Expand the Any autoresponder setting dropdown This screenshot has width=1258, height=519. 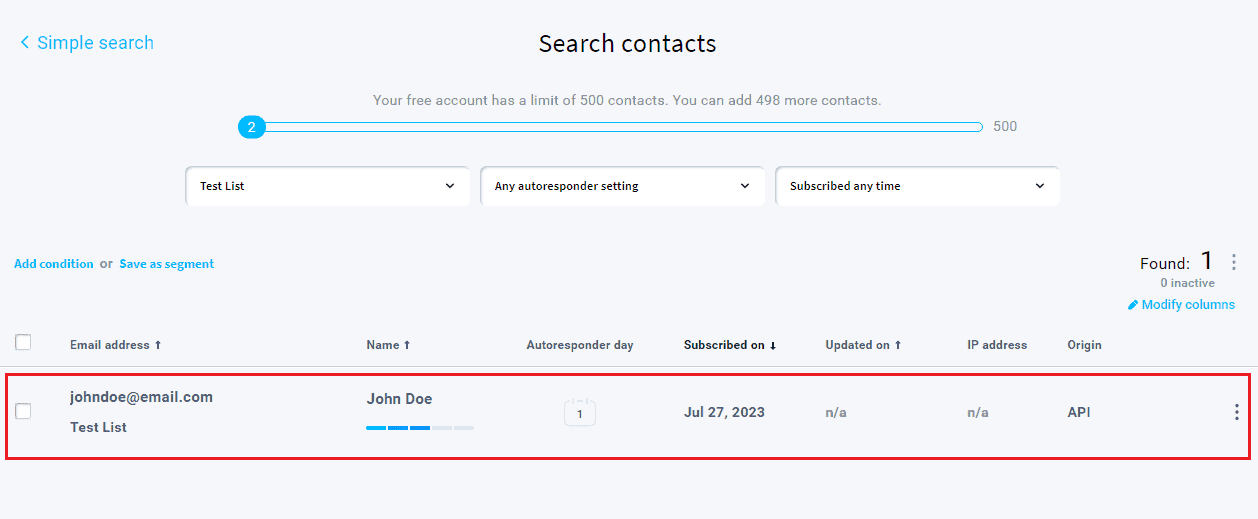622,186
